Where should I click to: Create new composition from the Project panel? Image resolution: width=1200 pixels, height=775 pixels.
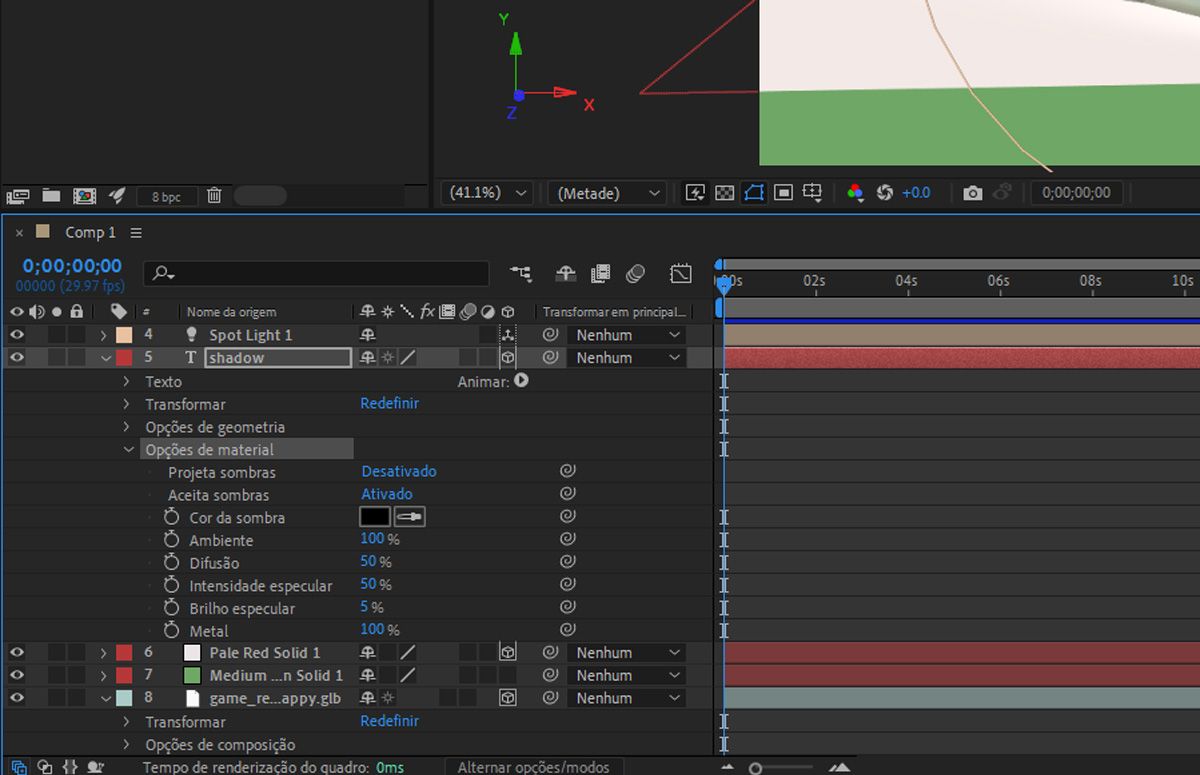pyautogui.click(x=85, y=196)
